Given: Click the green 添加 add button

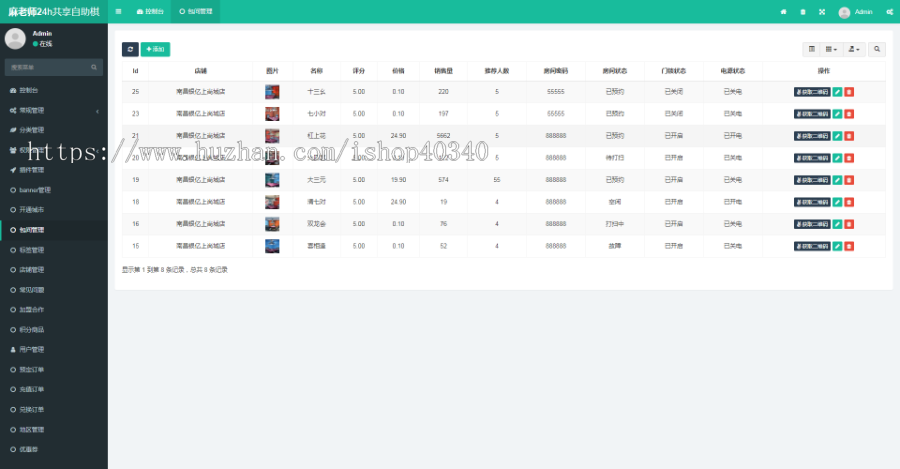Looking at the screenshot, I should pyautogui.click(x=155, y=49).
